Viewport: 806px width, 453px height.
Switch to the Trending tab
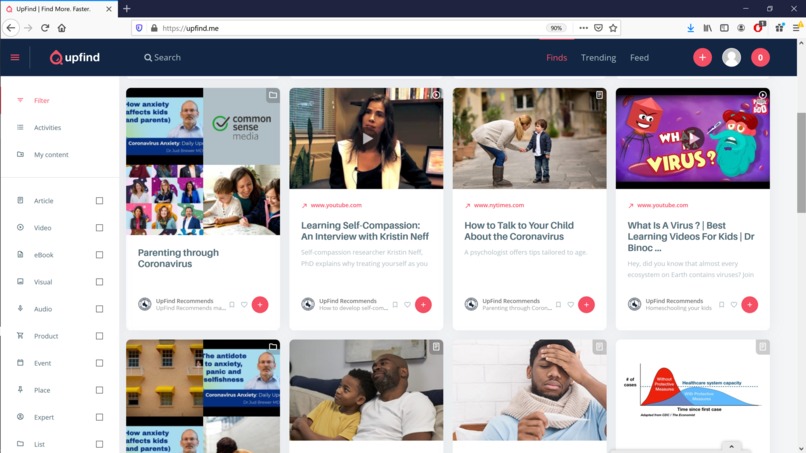(598, 58)
